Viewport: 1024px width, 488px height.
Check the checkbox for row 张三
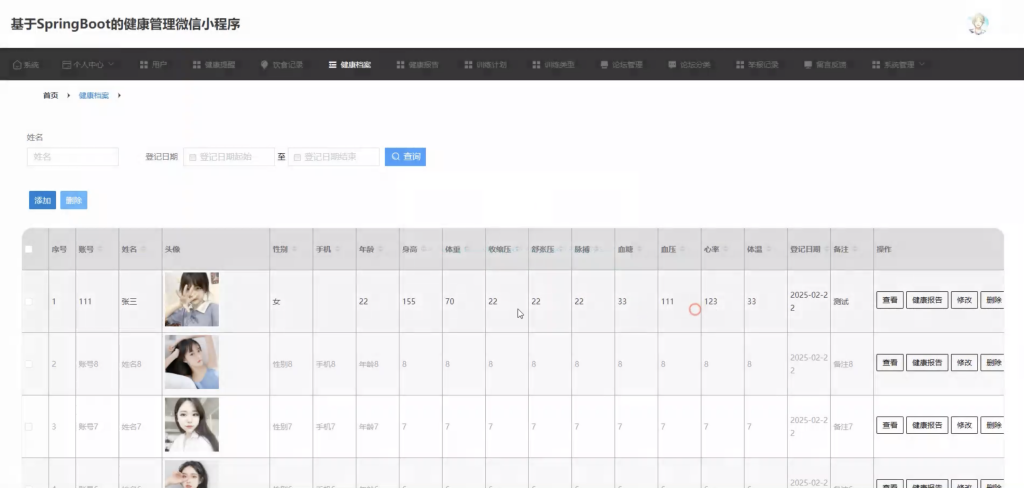click(x=28, y=301)
